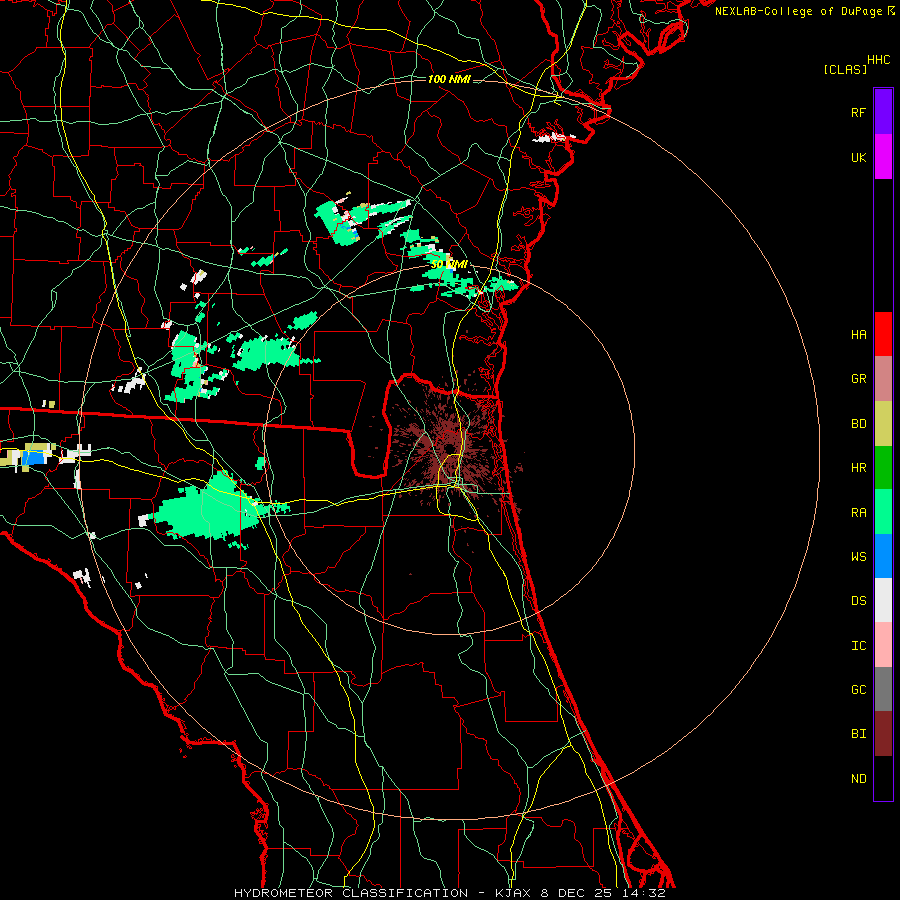
Task: Click the ND legend label
Action: 859,778
